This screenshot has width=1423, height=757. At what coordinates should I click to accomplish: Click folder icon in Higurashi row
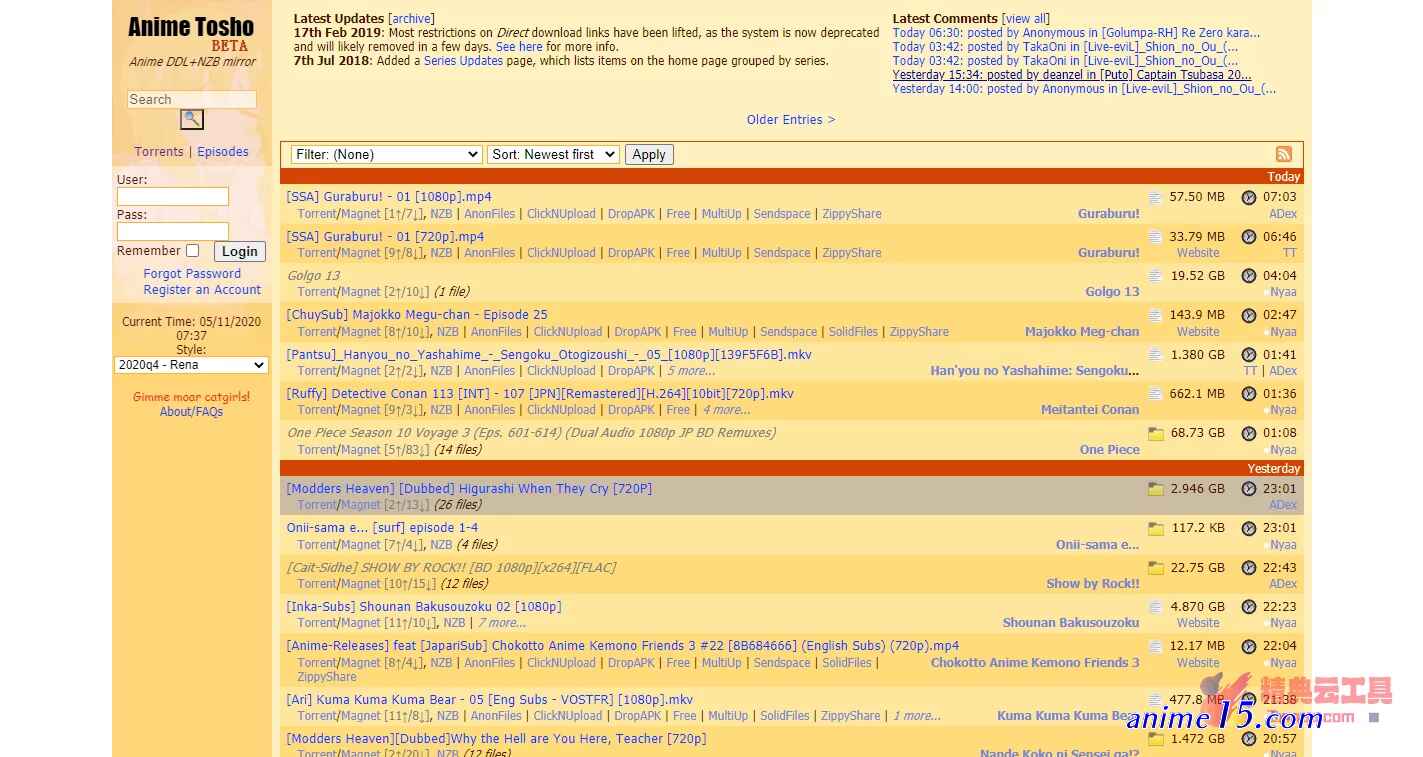coord(1156,490)
